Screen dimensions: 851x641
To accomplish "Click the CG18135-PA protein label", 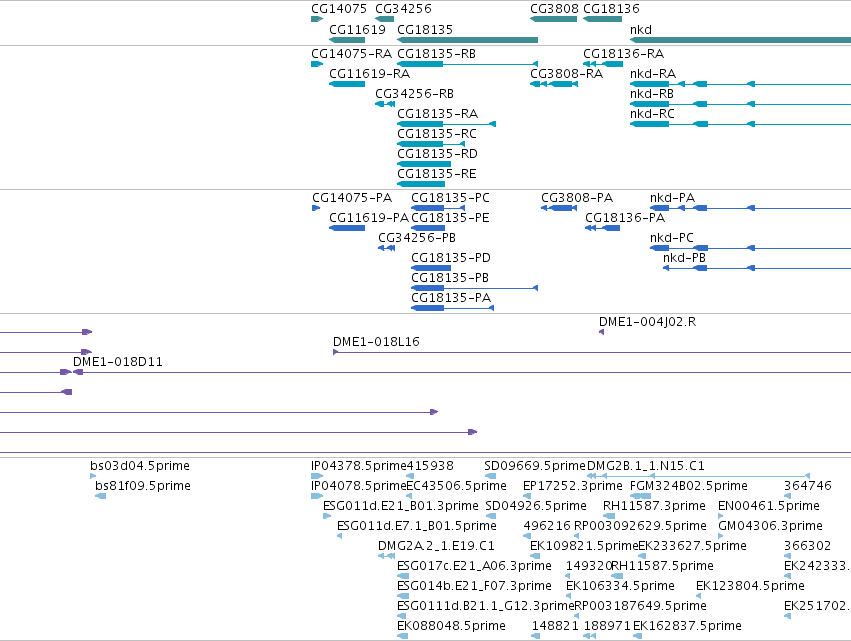I will pos(451,299).
